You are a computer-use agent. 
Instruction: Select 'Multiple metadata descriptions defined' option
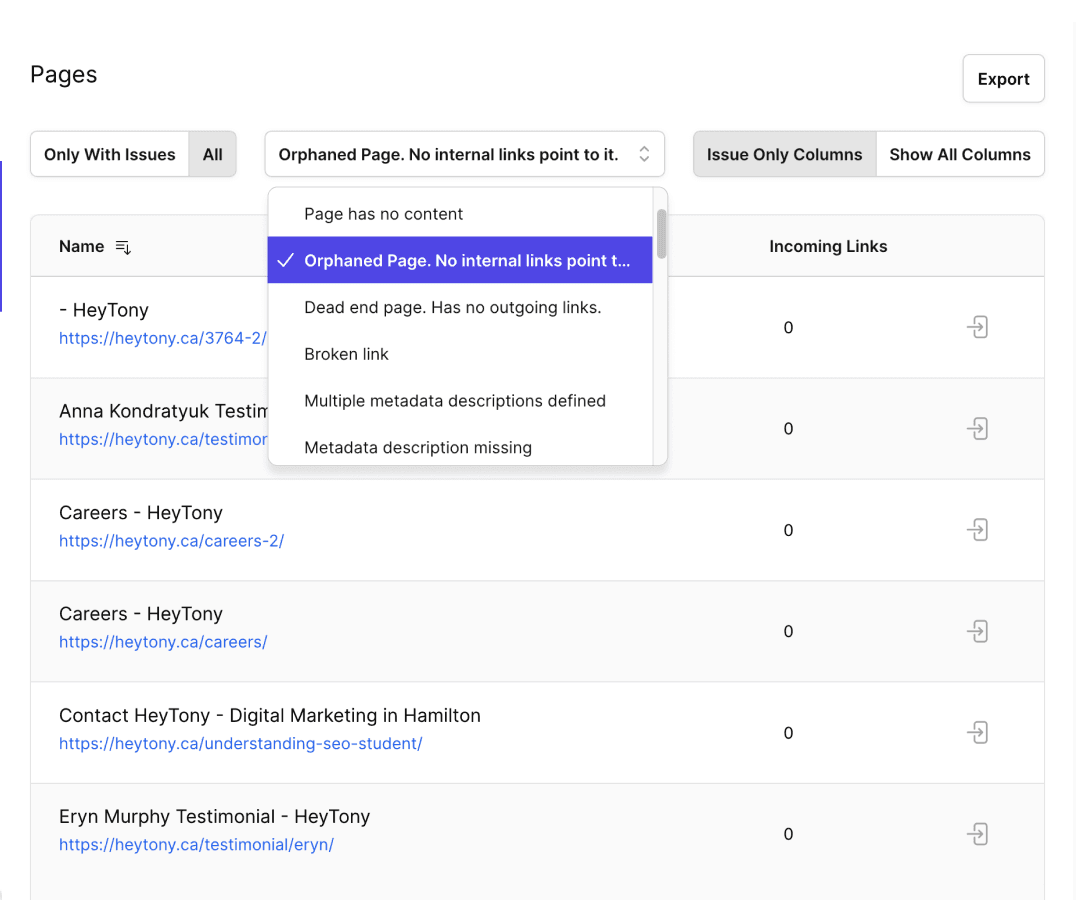(455, 401)
